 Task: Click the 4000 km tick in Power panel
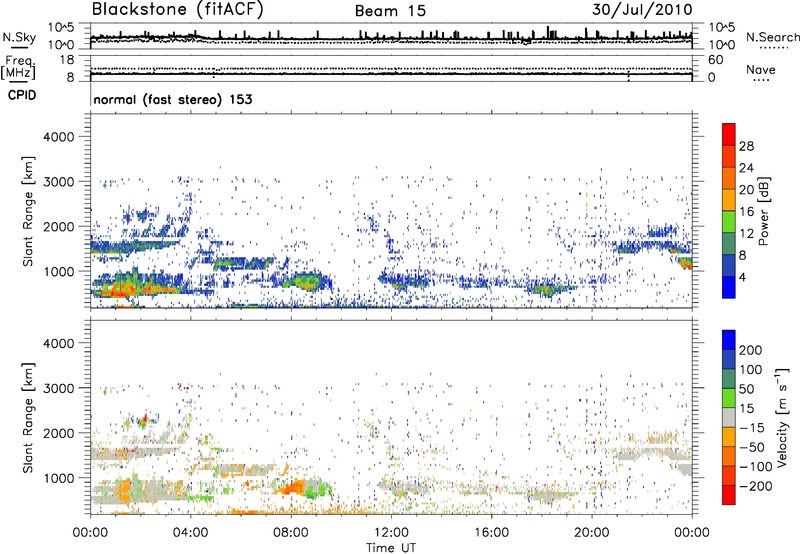coord(58,137)
